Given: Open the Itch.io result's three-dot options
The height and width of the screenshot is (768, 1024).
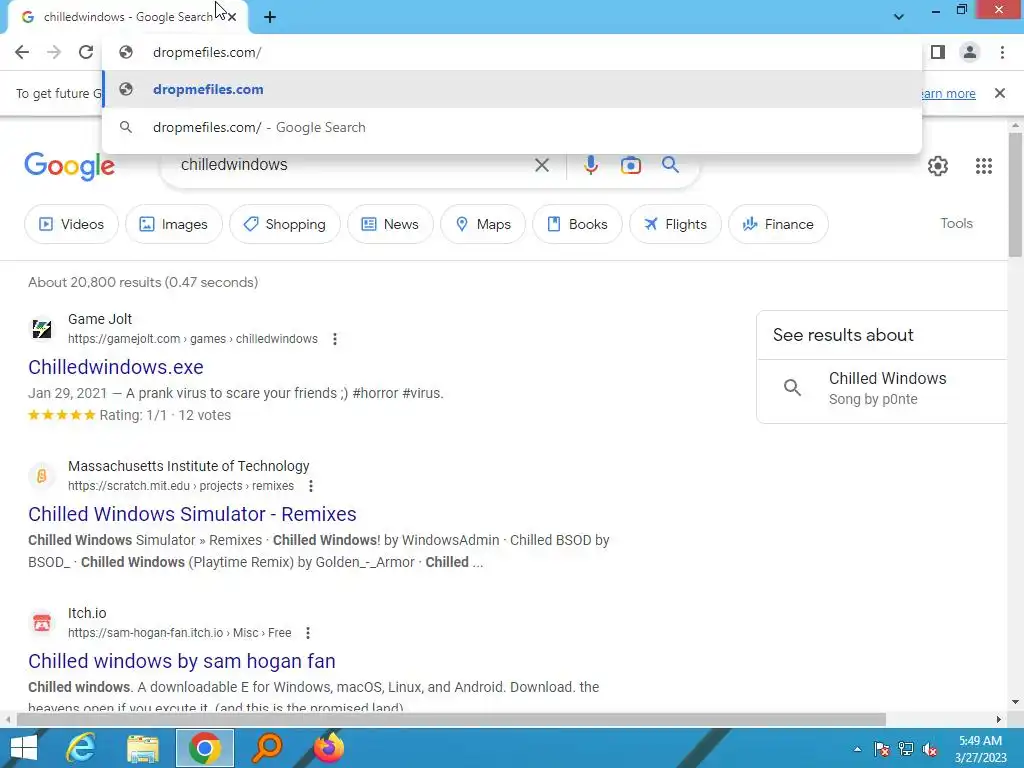Looking at the screenshot, I should tap(308, 633).
